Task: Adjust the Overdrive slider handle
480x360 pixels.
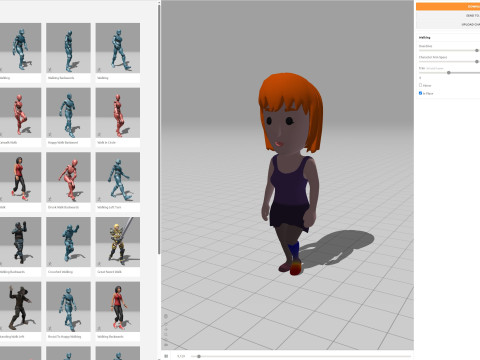Action: click(477, 50)
